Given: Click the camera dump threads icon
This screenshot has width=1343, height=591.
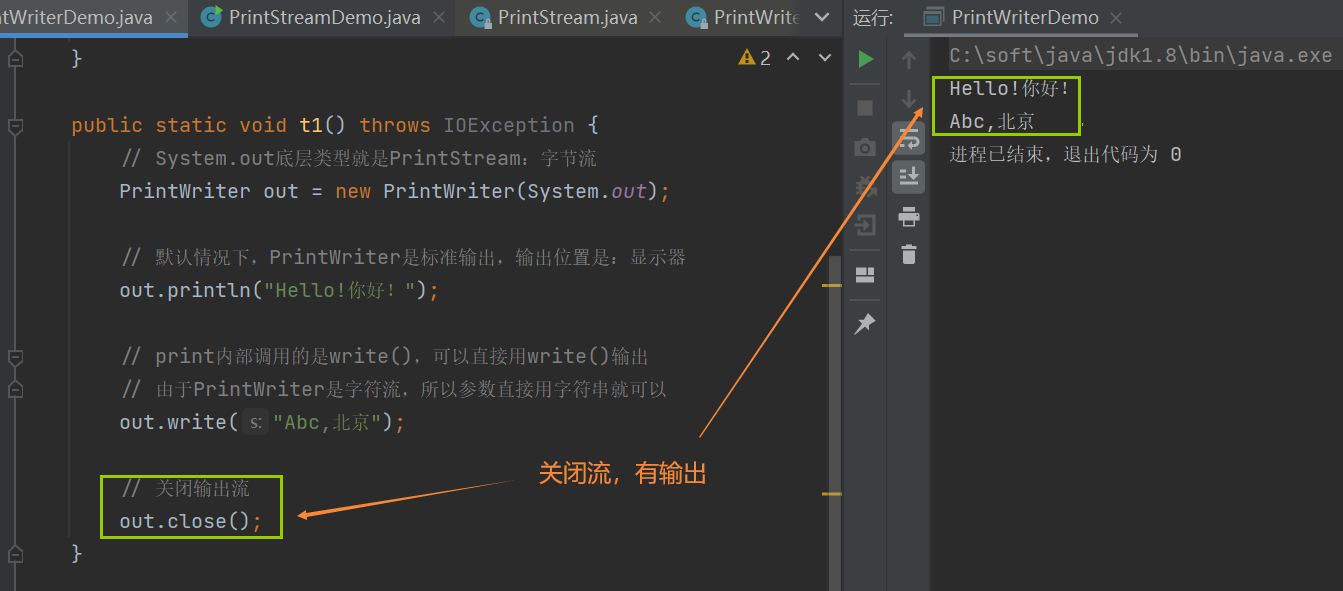Looking at the screenshot, I should [x=866, y=148].
